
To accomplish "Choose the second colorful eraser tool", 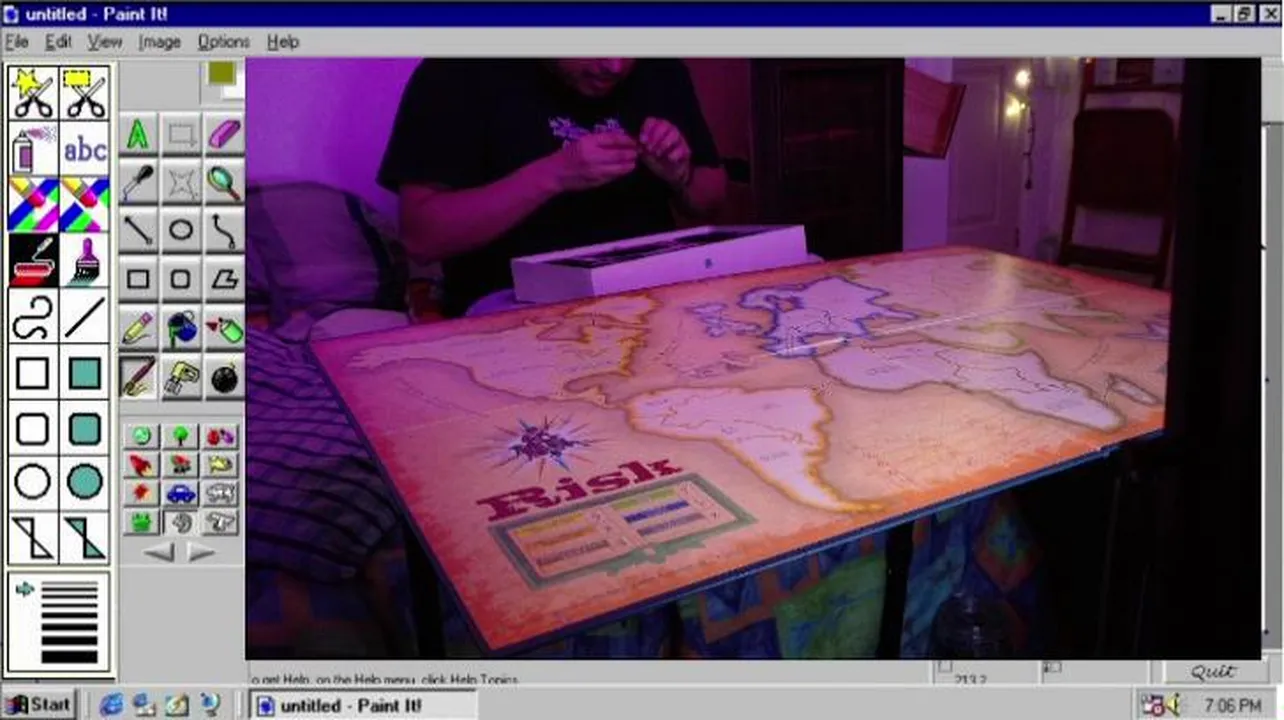I will (x=85, y=204).
